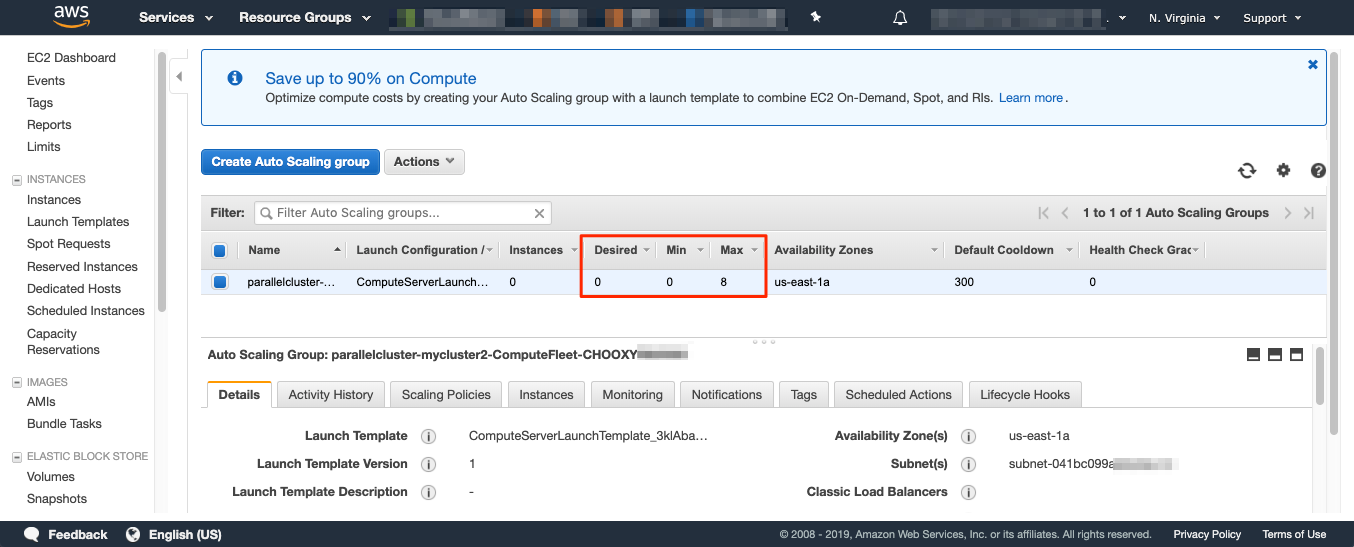Image resolution: width=1354 pixels, height=547 pixels.
Task: Open the Desired column filter arrow
Action: 646,251
